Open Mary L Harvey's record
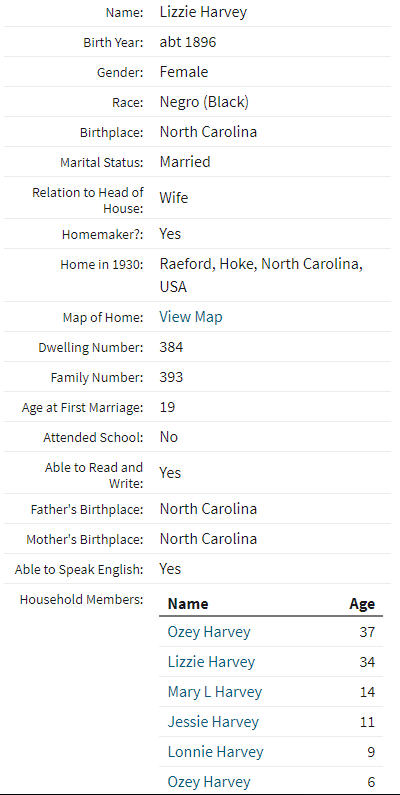Viewport: 400px width, 795px height. tap(215, 692)
